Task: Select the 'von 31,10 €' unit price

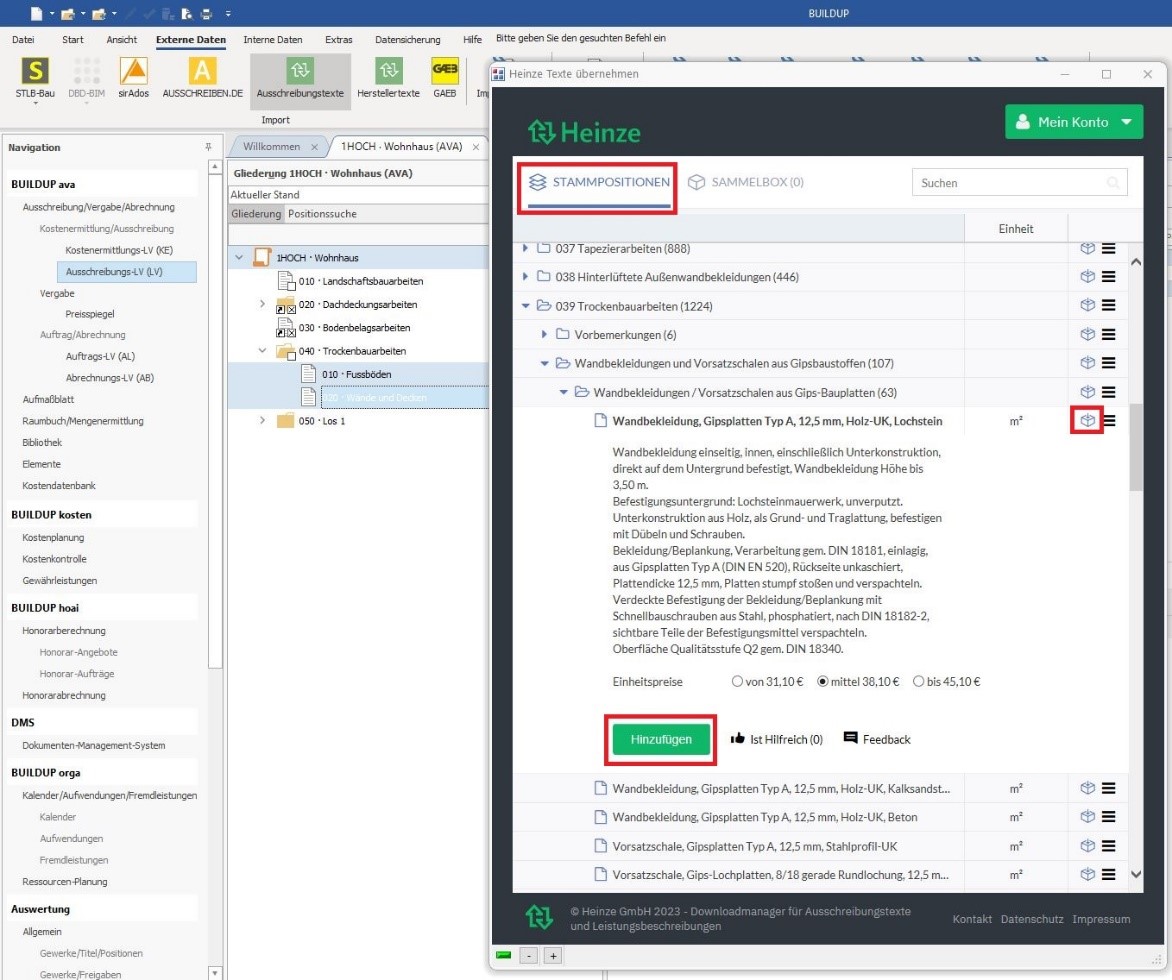Action: (738, 682)
